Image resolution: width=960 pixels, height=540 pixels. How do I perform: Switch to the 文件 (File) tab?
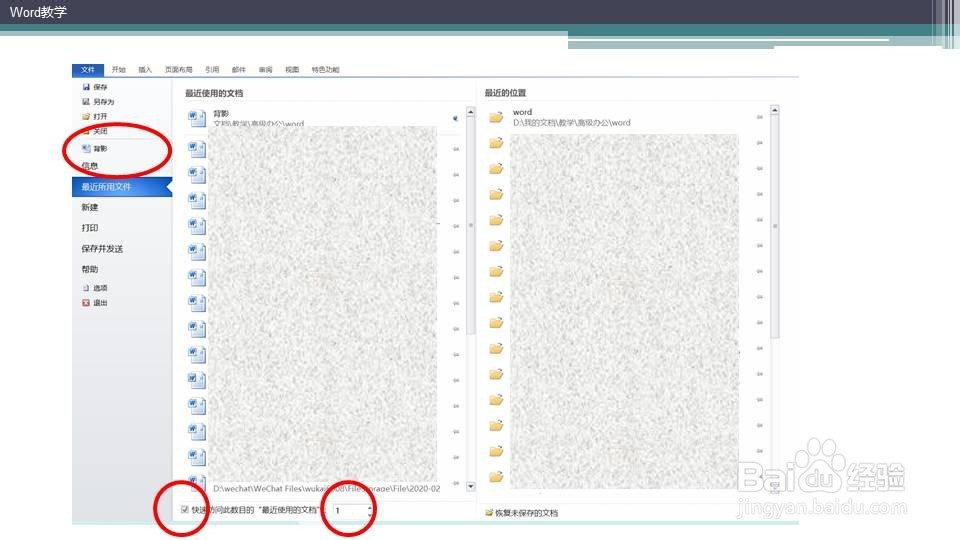pos(88,70)
